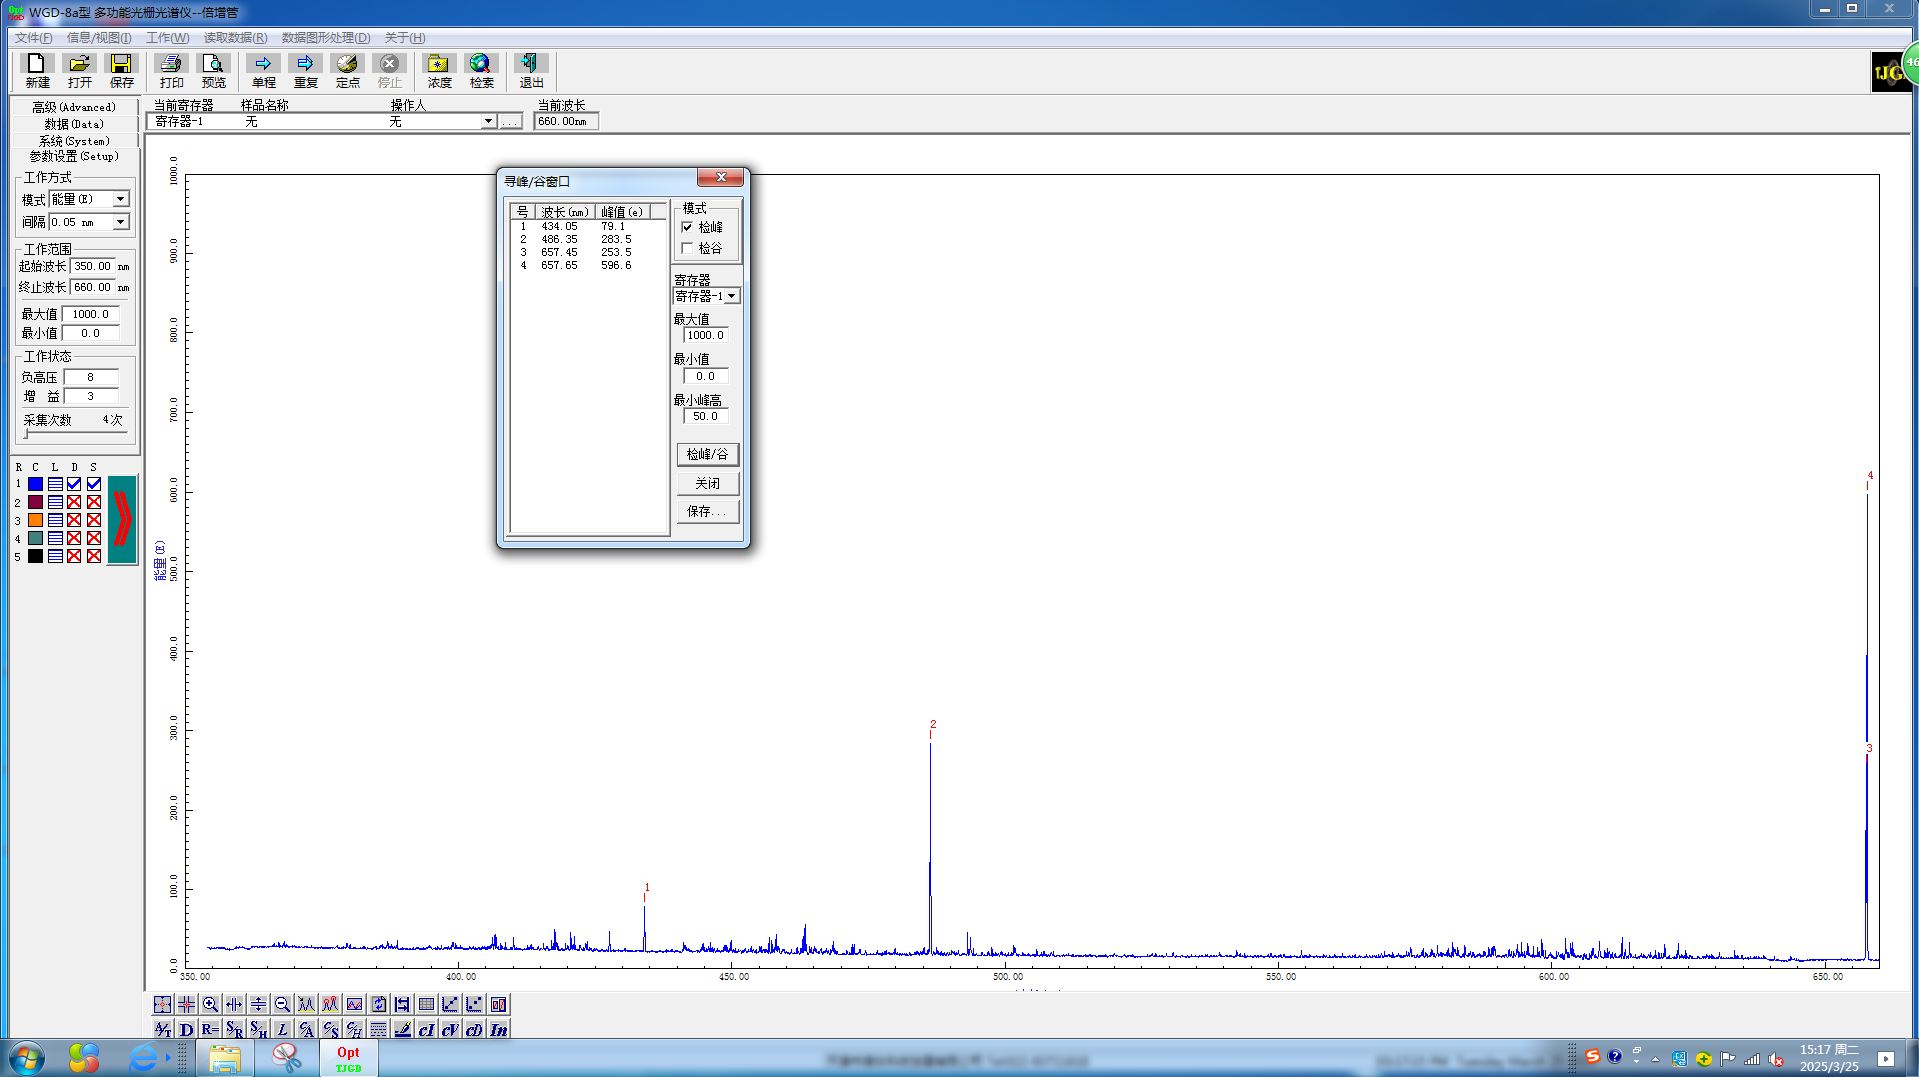Toggle register 2 D checkbox
The width and height of the screenshot is (1919, 1077).
[x=74, y=502]
